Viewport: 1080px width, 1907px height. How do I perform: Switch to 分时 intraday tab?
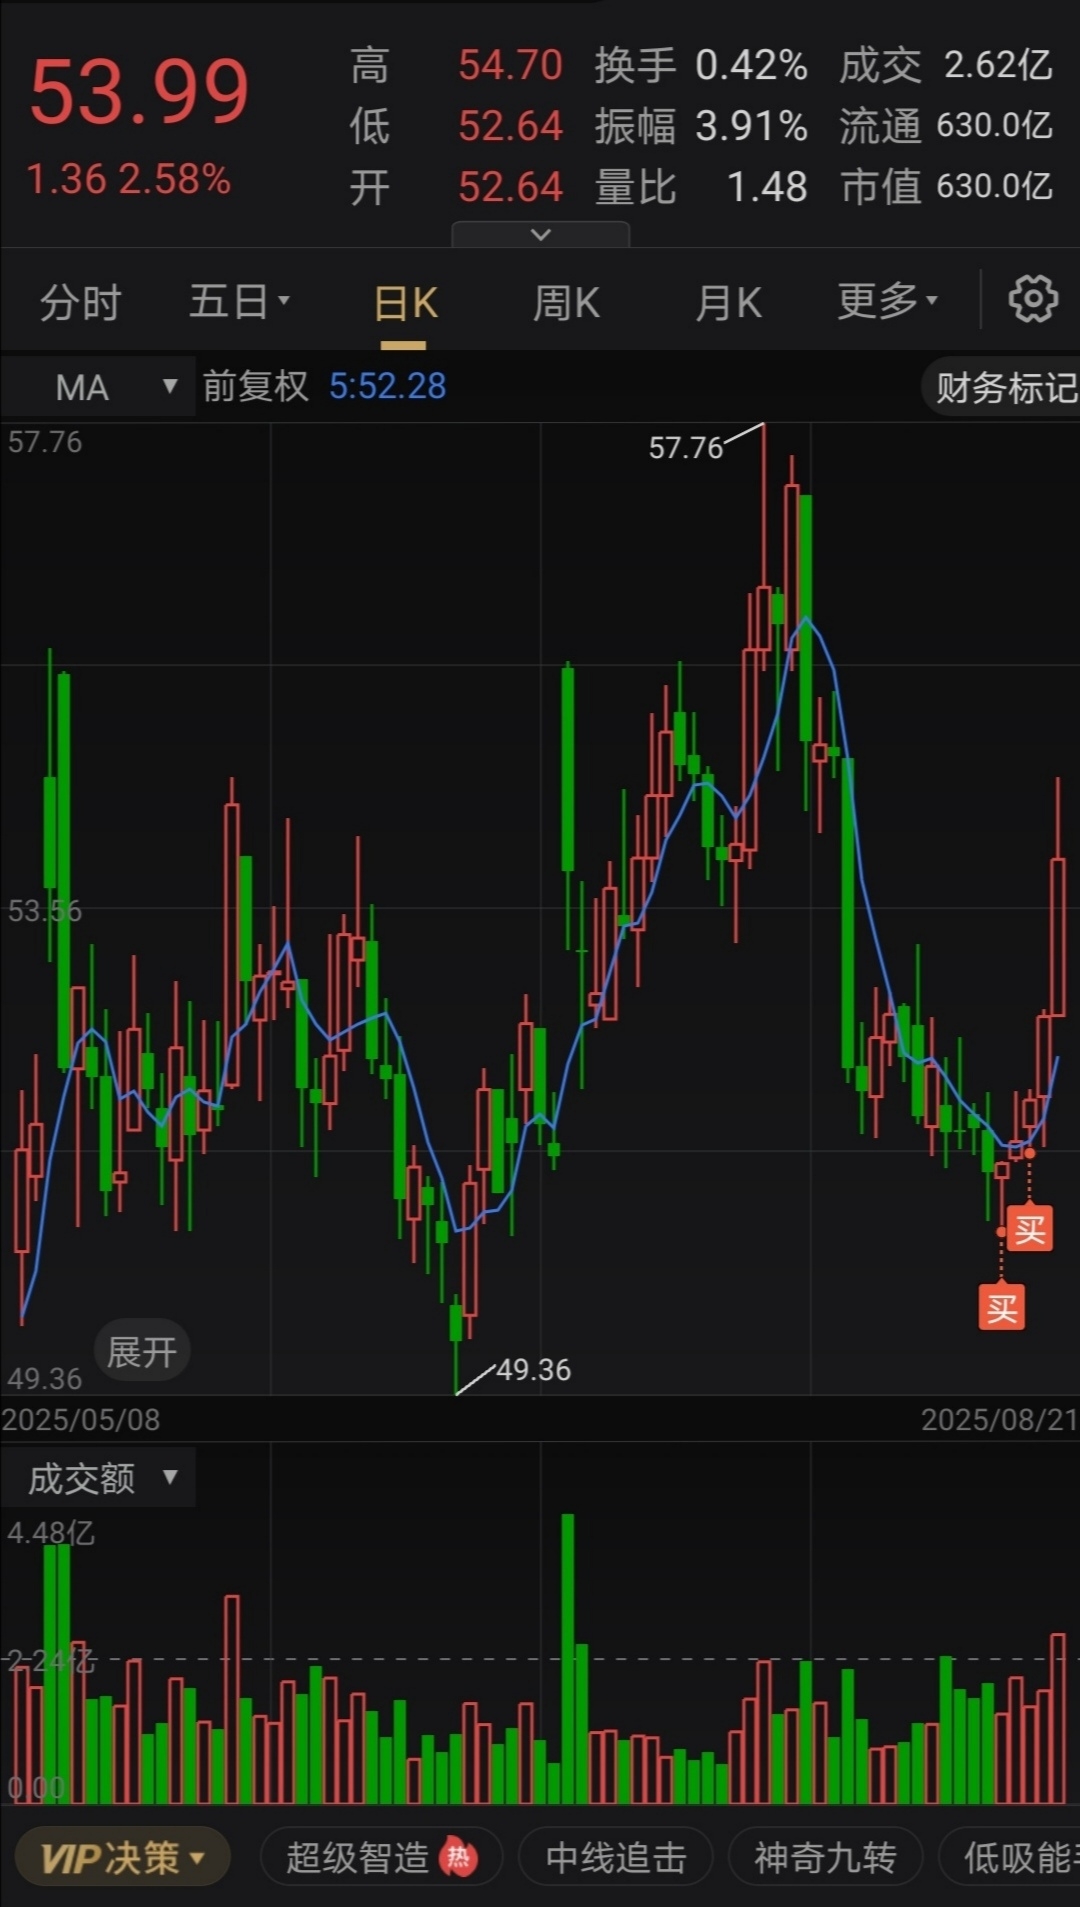click(81, 302)
